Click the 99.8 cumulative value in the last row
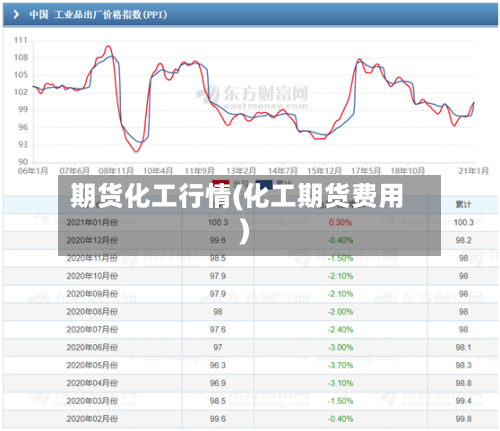This screenshot has width=500, height=431. click(463, 419)
